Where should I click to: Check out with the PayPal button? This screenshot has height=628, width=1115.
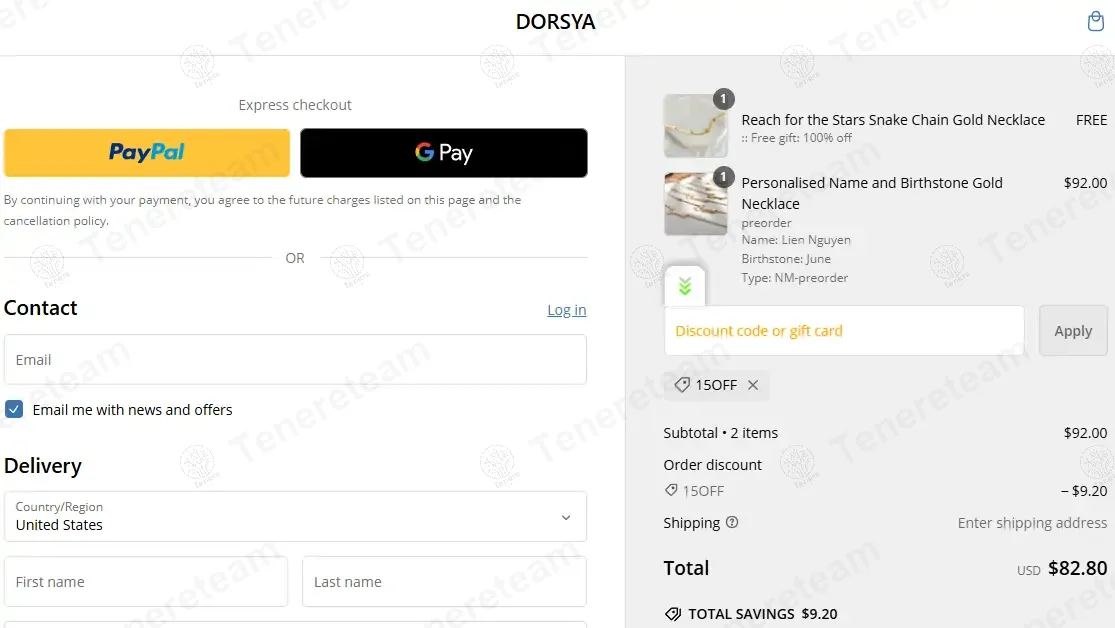pyautogui.click(x=147, y=153)
